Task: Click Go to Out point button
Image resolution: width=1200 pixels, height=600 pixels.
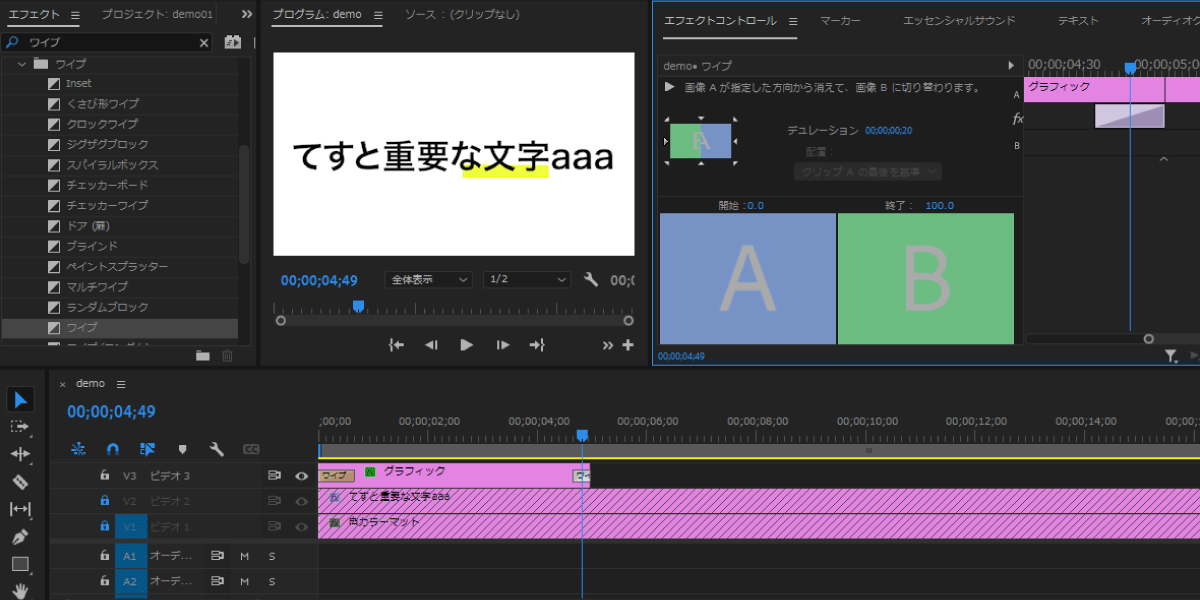Action: pyautogui.click(x=537, y=345)
